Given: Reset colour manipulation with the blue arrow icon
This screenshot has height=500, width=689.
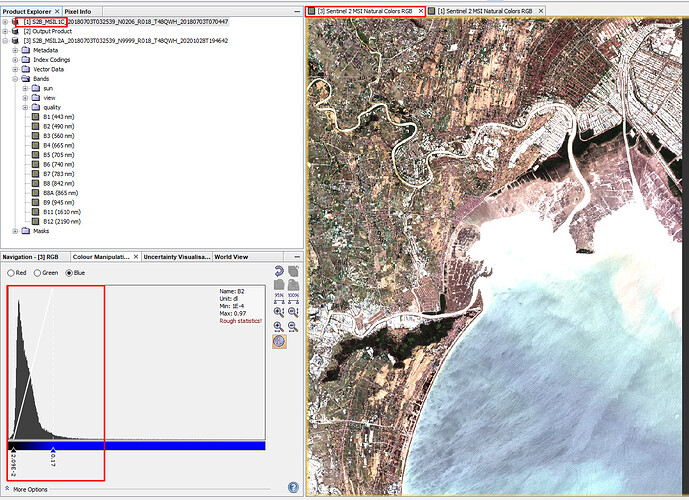Looking at the screenshot, I should click(279, 271).
